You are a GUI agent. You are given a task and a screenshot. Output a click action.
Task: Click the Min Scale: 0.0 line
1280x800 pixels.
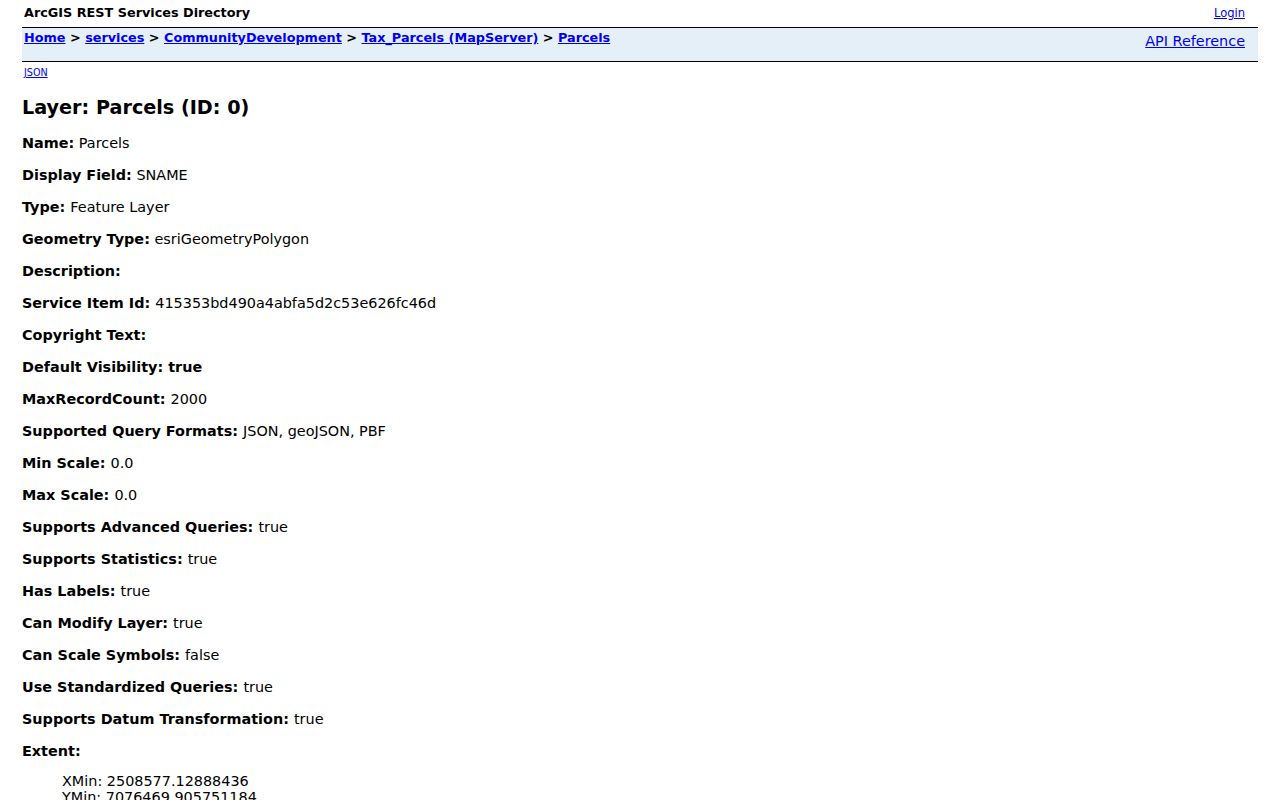tap(78, 463)
